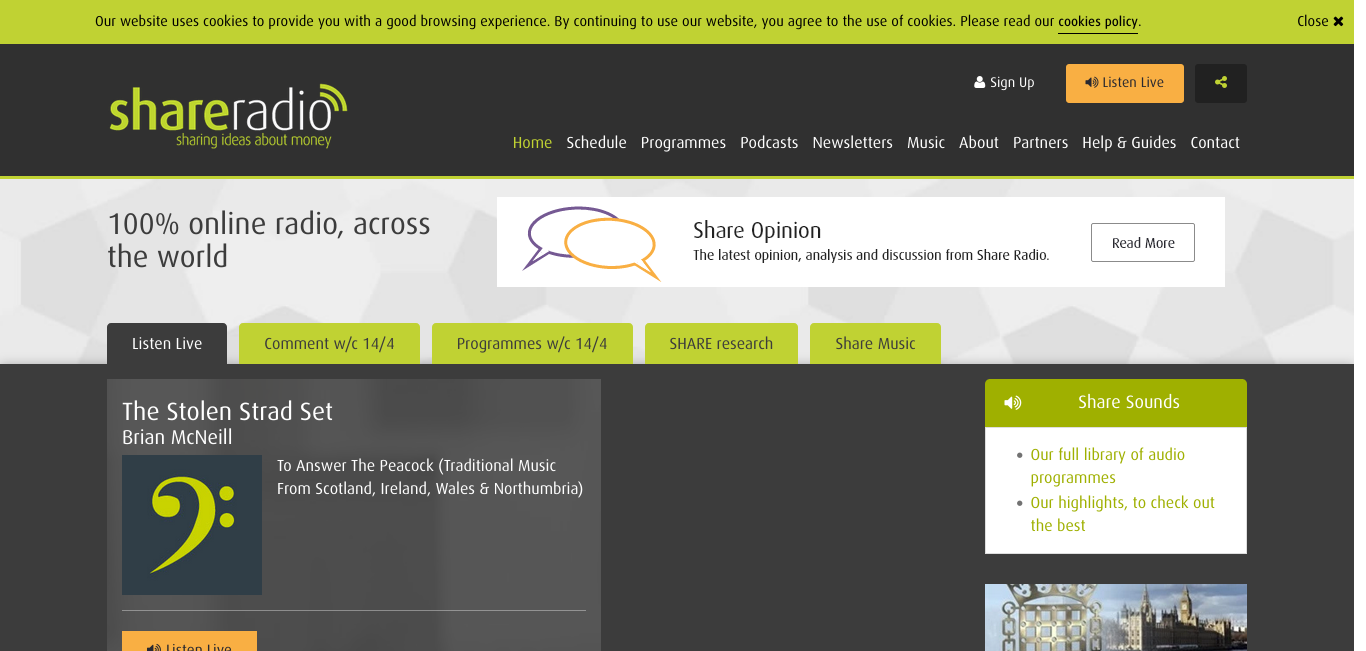This screenshot has height=651, width=1366.
Task: Go to Home in the navigation
Action: pyautogui.click(x=532, y=143)
